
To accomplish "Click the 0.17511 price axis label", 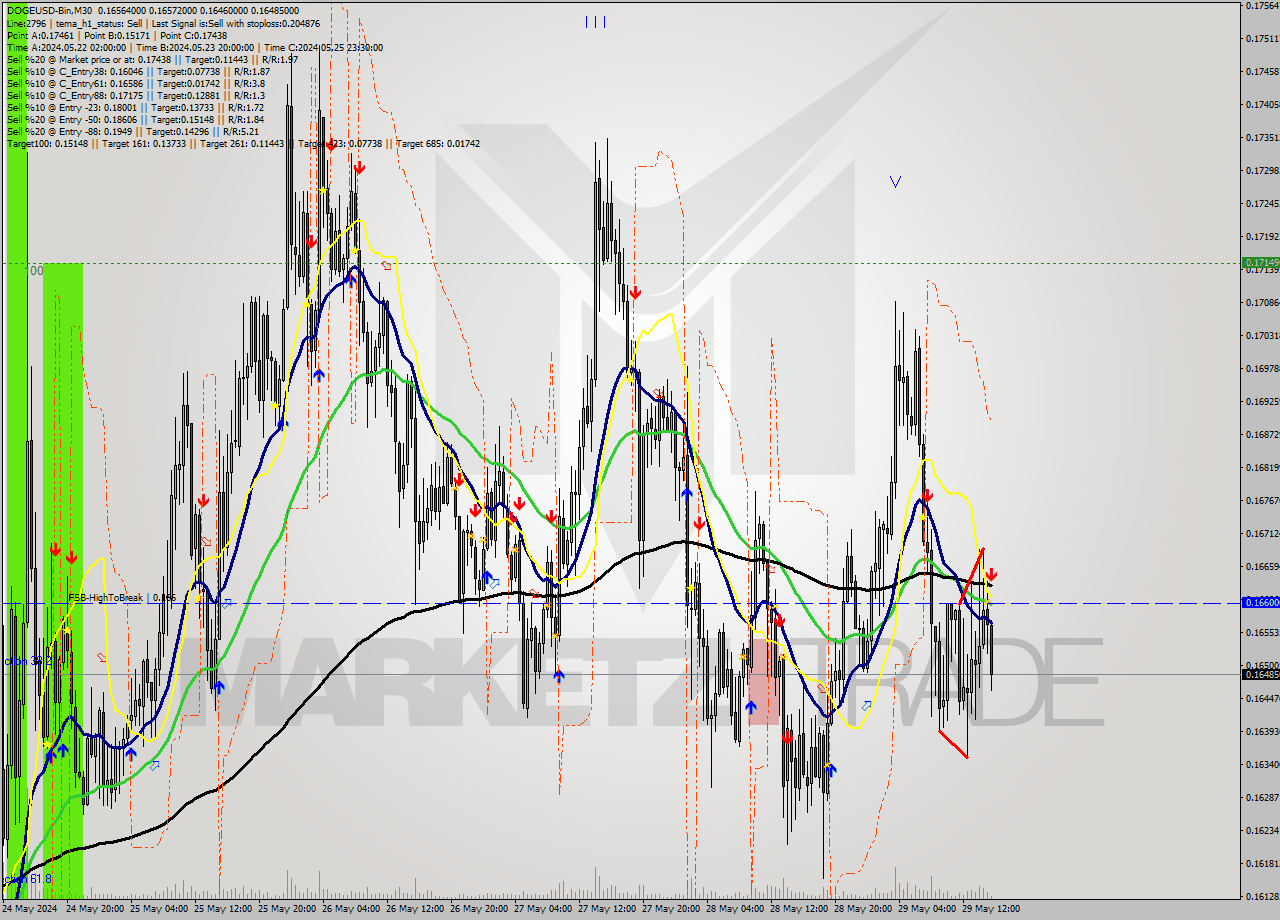I will [x=1262, y=38].
